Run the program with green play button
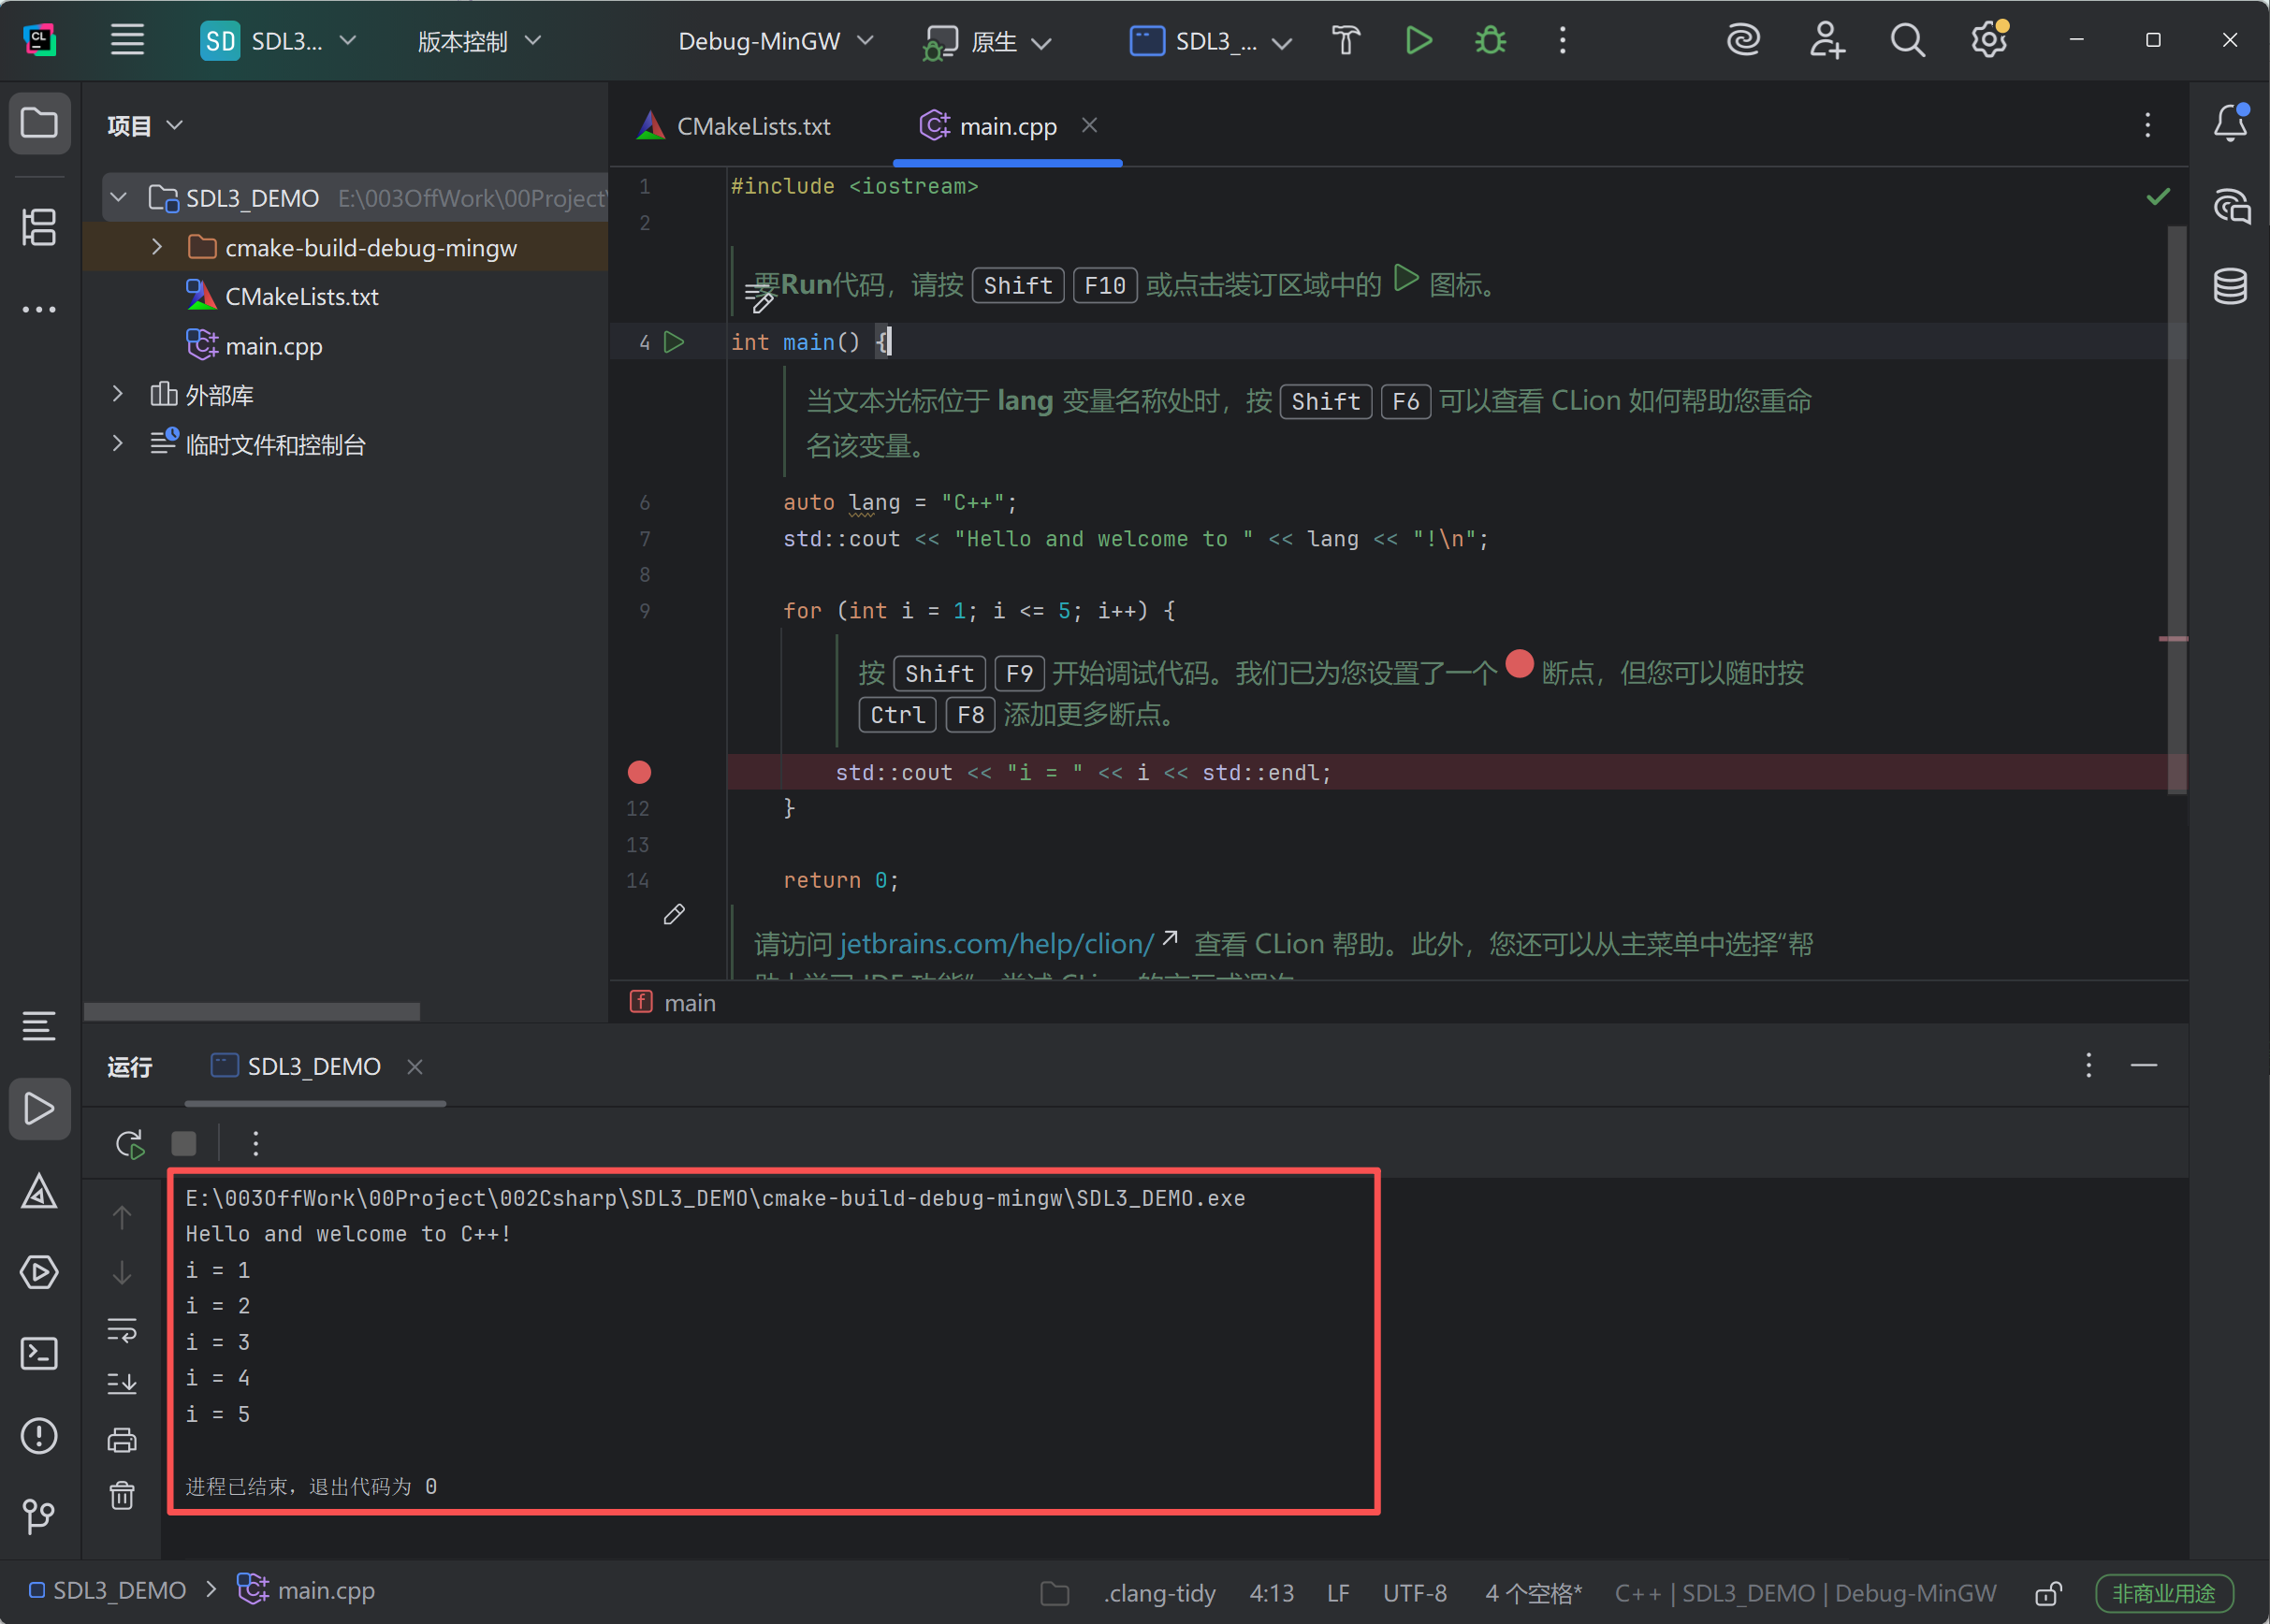This screenshot has width=2270, height=1624. pos(1418,41)
